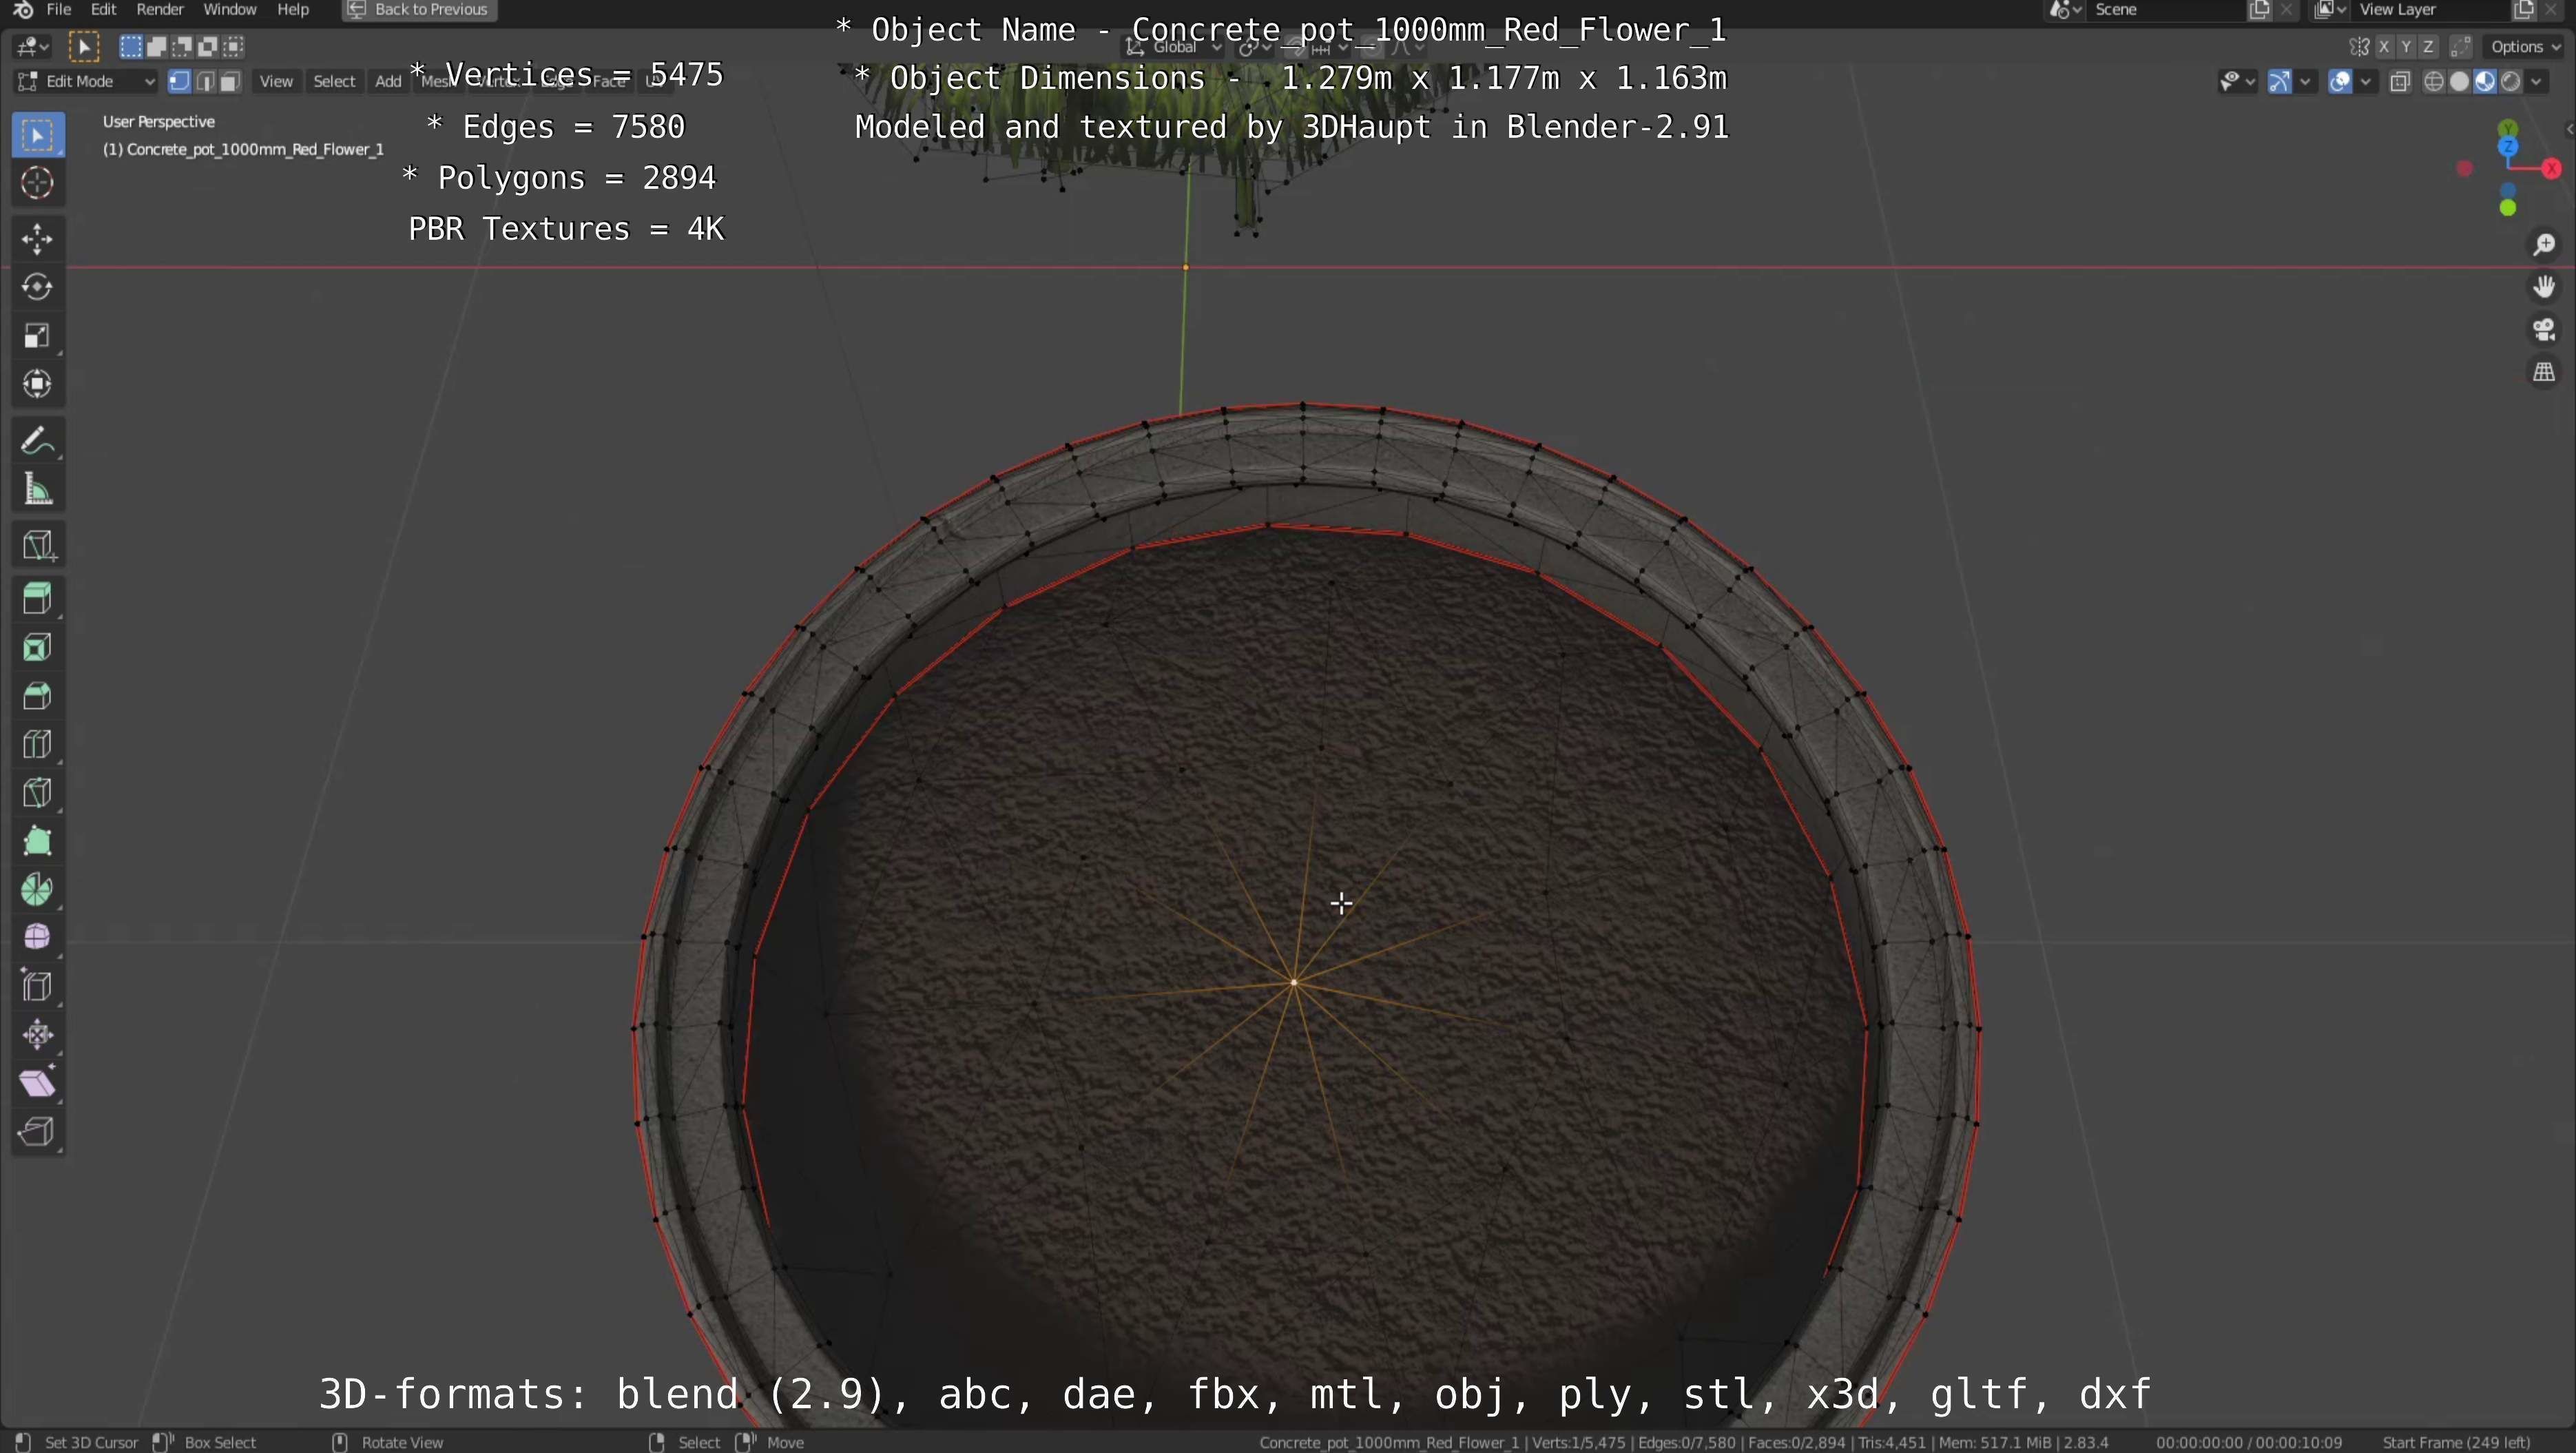
Task: Choose the Move tool
Action: coord(38,239)
